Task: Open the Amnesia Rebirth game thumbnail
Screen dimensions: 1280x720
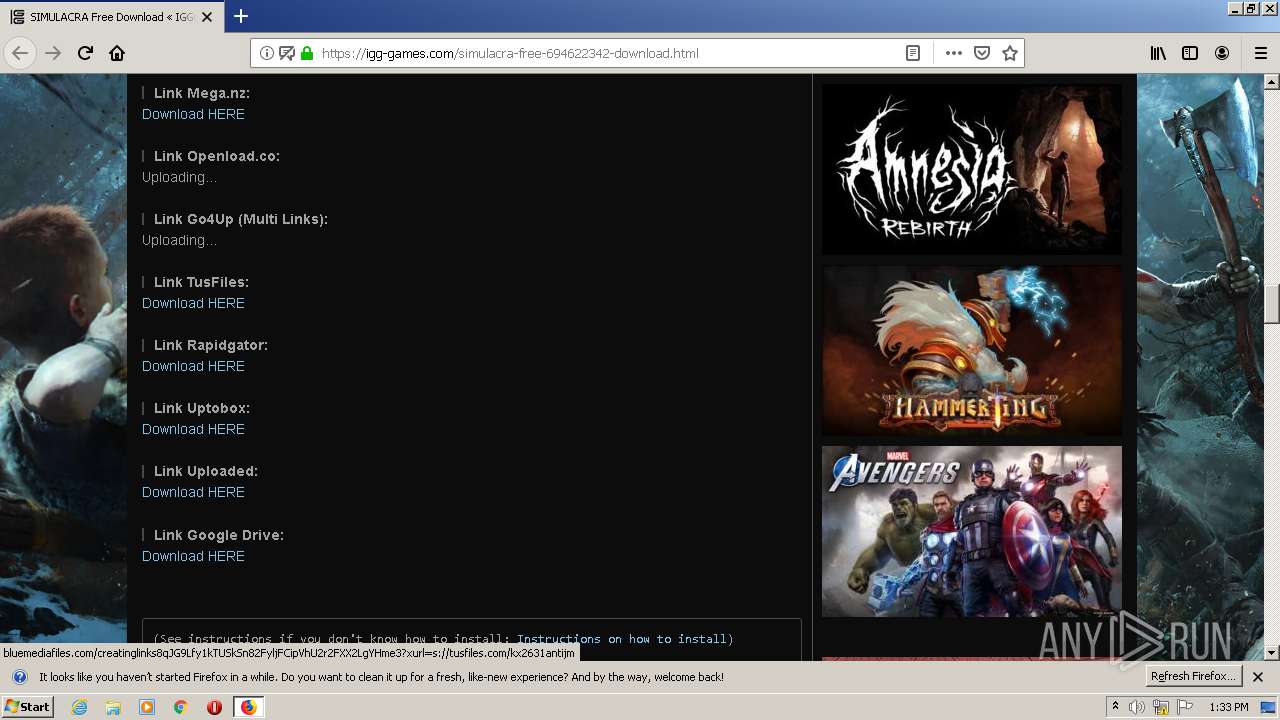Action: 972,169
